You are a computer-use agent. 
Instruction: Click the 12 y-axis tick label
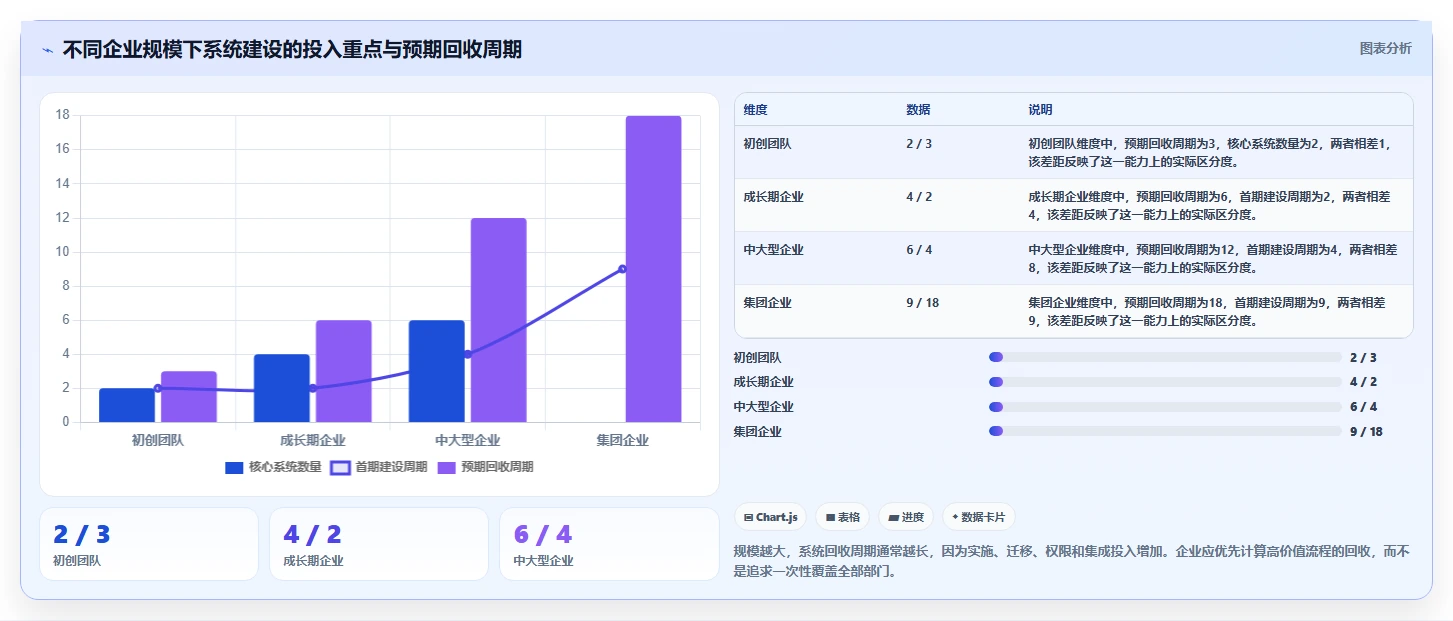point(62,217)
